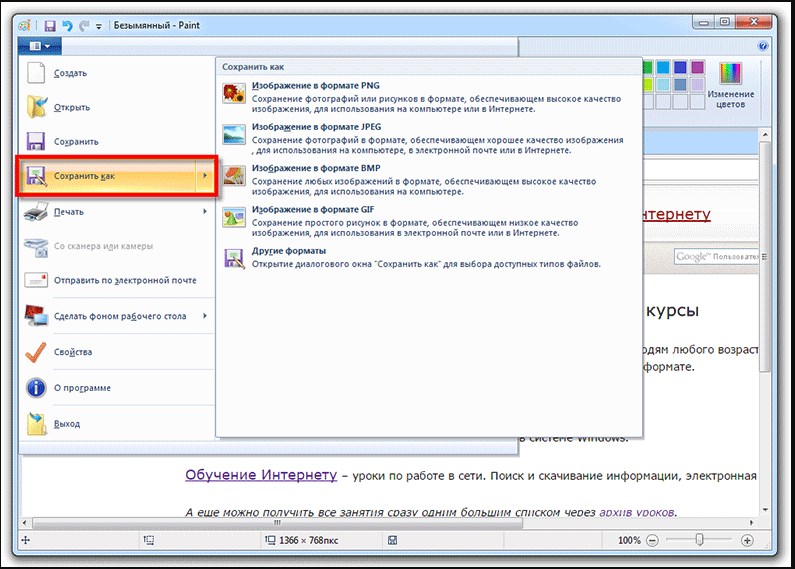Select Сохранить menu entry

117,141
